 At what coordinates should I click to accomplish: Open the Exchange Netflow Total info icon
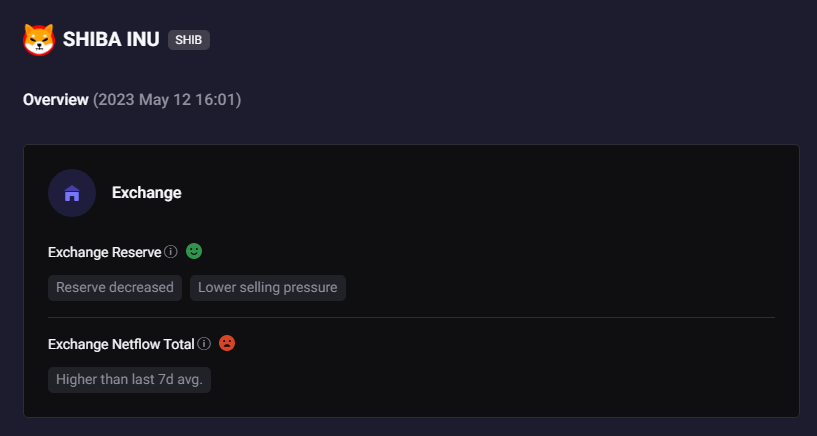coord(204,344)
